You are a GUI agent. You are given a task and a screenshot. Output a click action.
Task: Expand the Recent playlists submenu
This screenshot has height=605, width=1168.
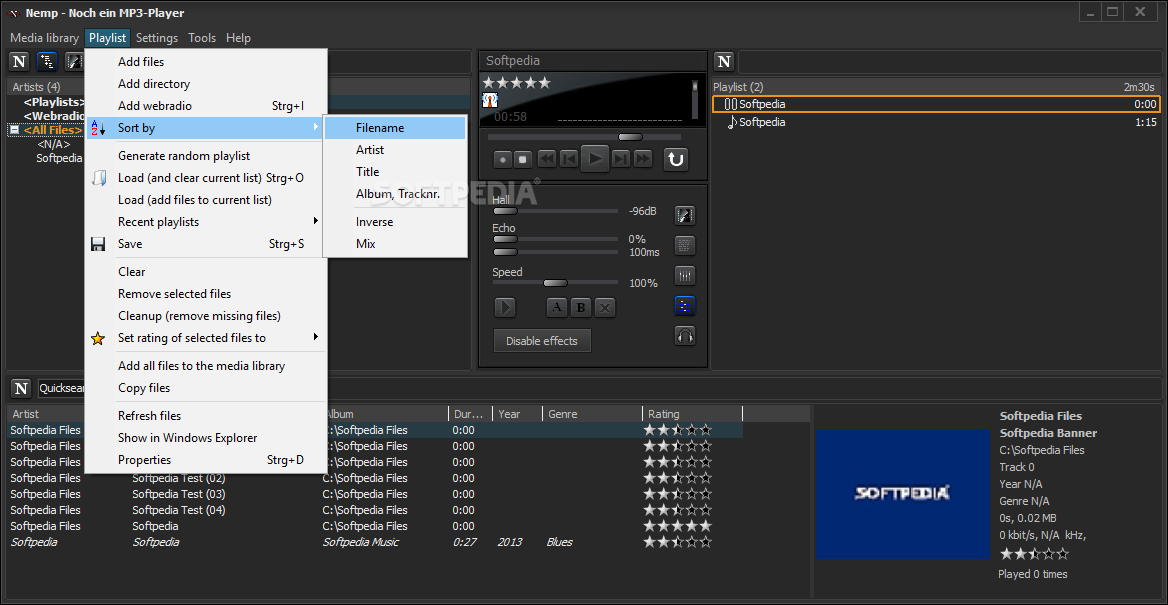(x=316, y=221)
